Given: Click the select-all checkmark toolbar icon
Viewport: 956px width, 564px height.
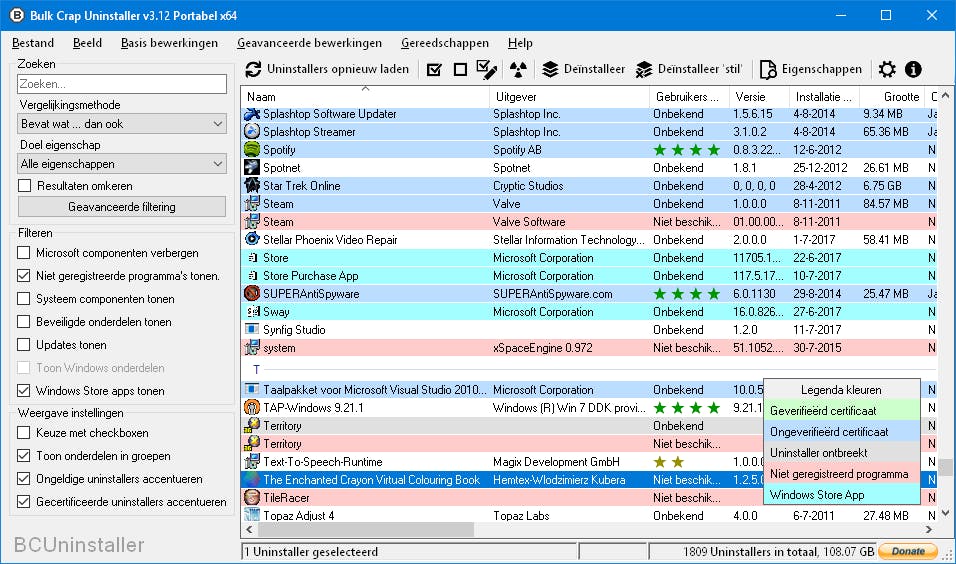Looking at the screenshot, I should point(434,70).
